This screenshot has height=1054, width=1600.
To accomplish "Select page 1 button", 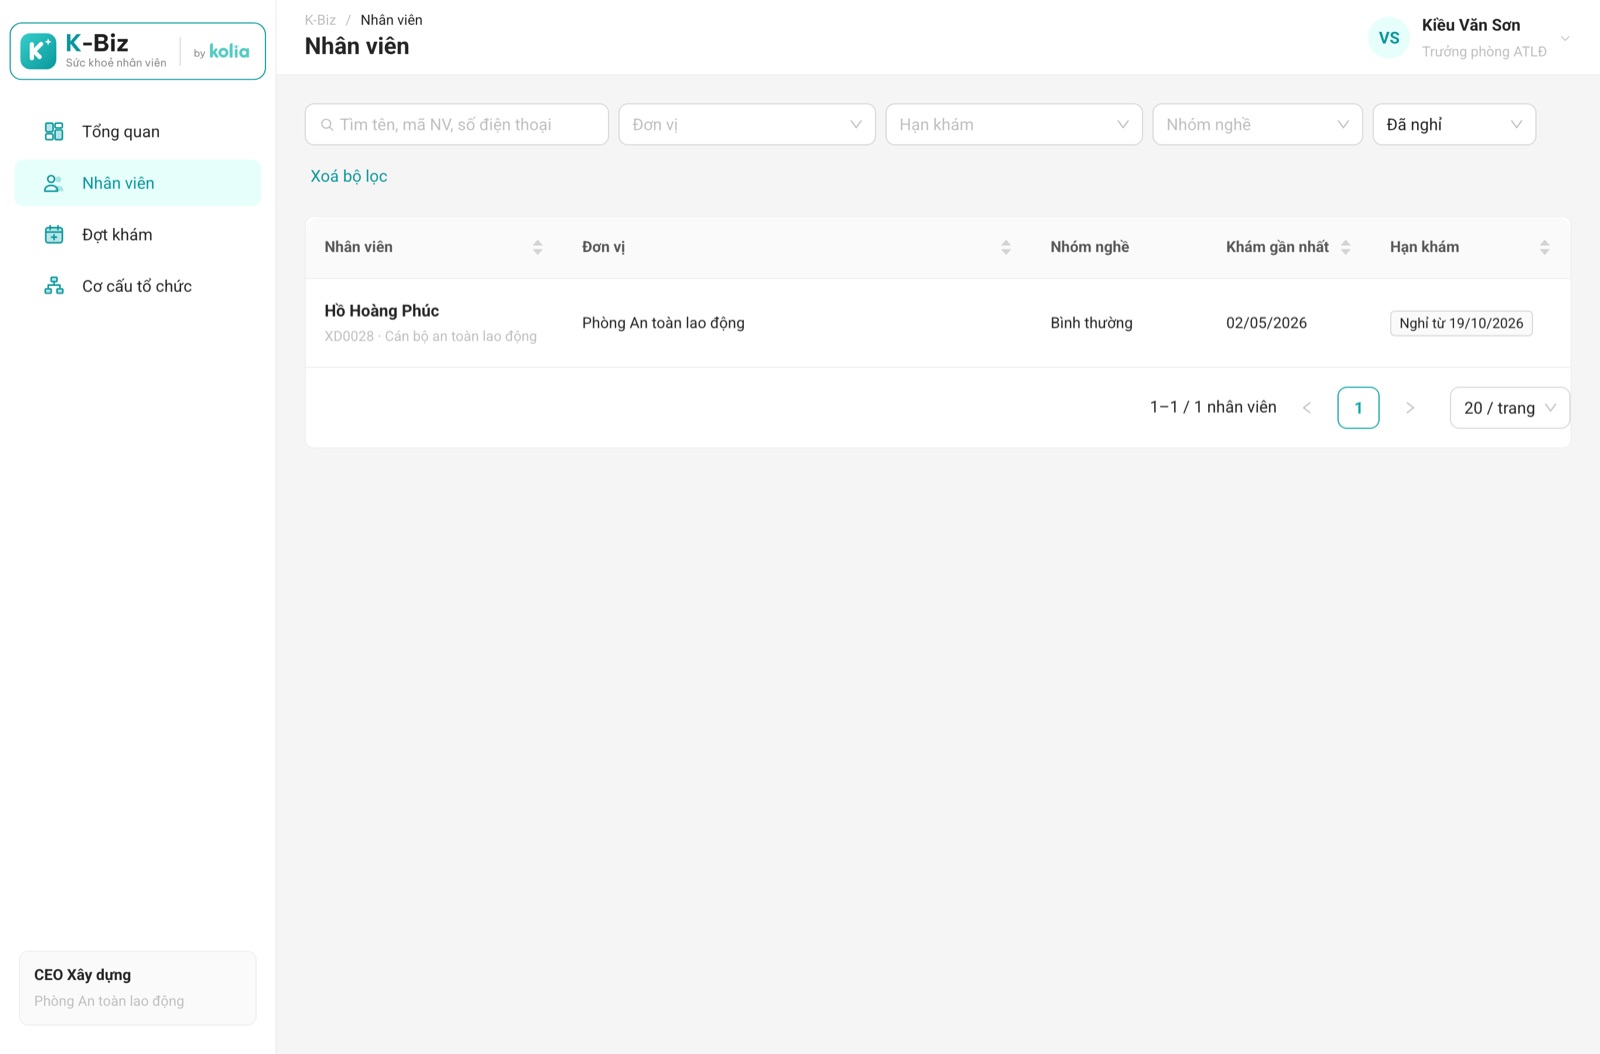I will 1358,408.
